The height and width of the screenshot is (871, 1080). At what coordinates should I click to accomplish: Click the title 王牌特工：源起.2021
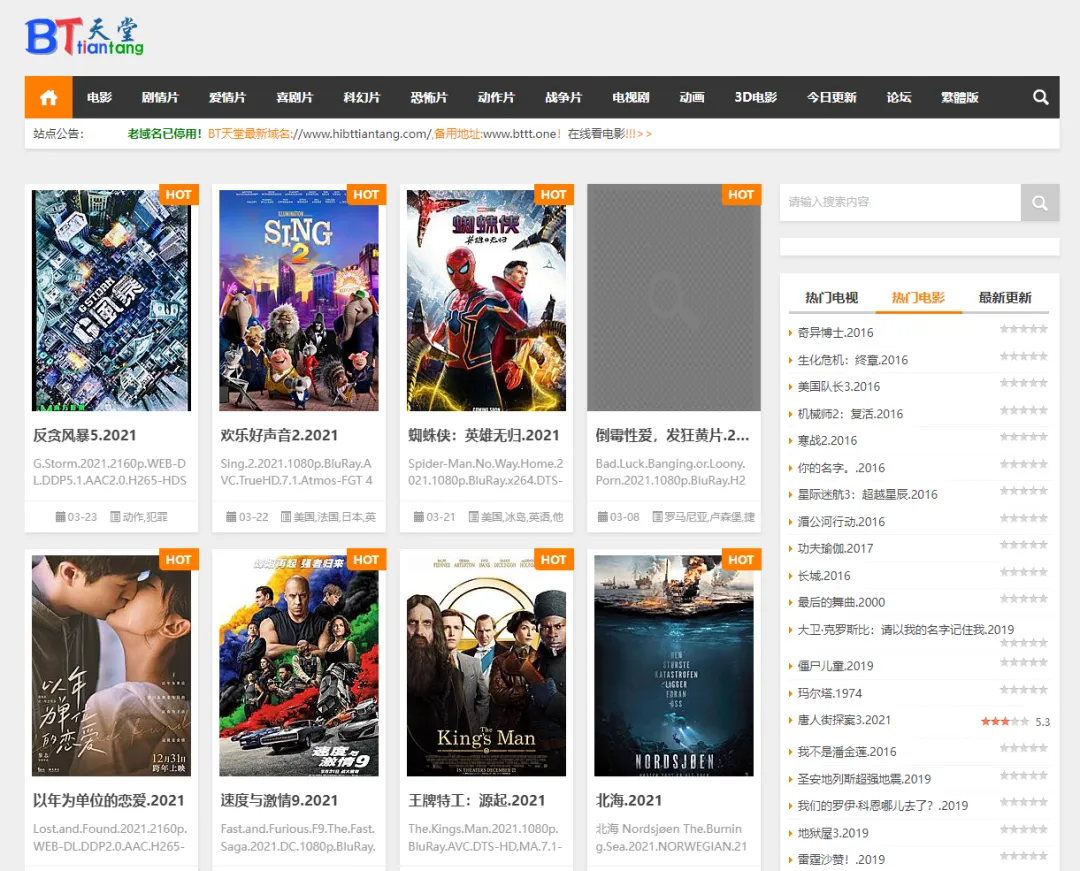(x=477, y=800)
